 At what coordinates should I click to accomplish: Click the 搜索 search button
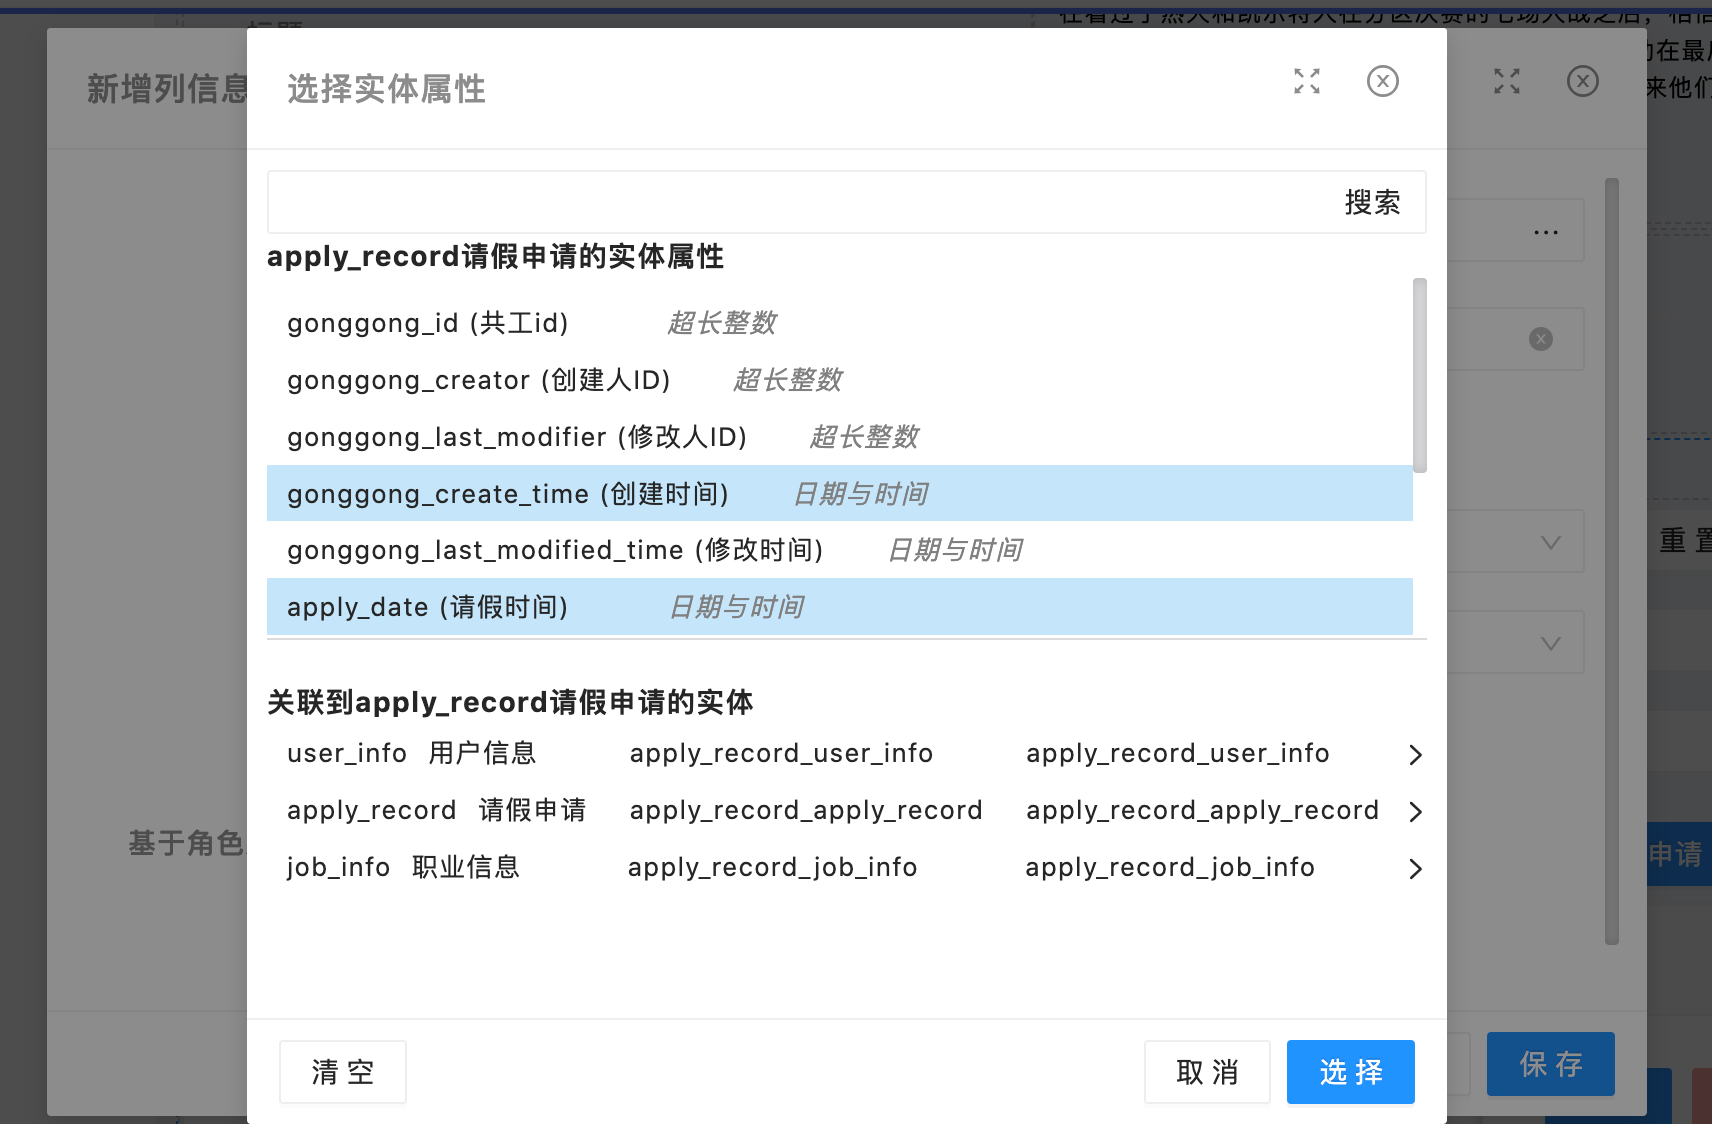[1372, 203]
